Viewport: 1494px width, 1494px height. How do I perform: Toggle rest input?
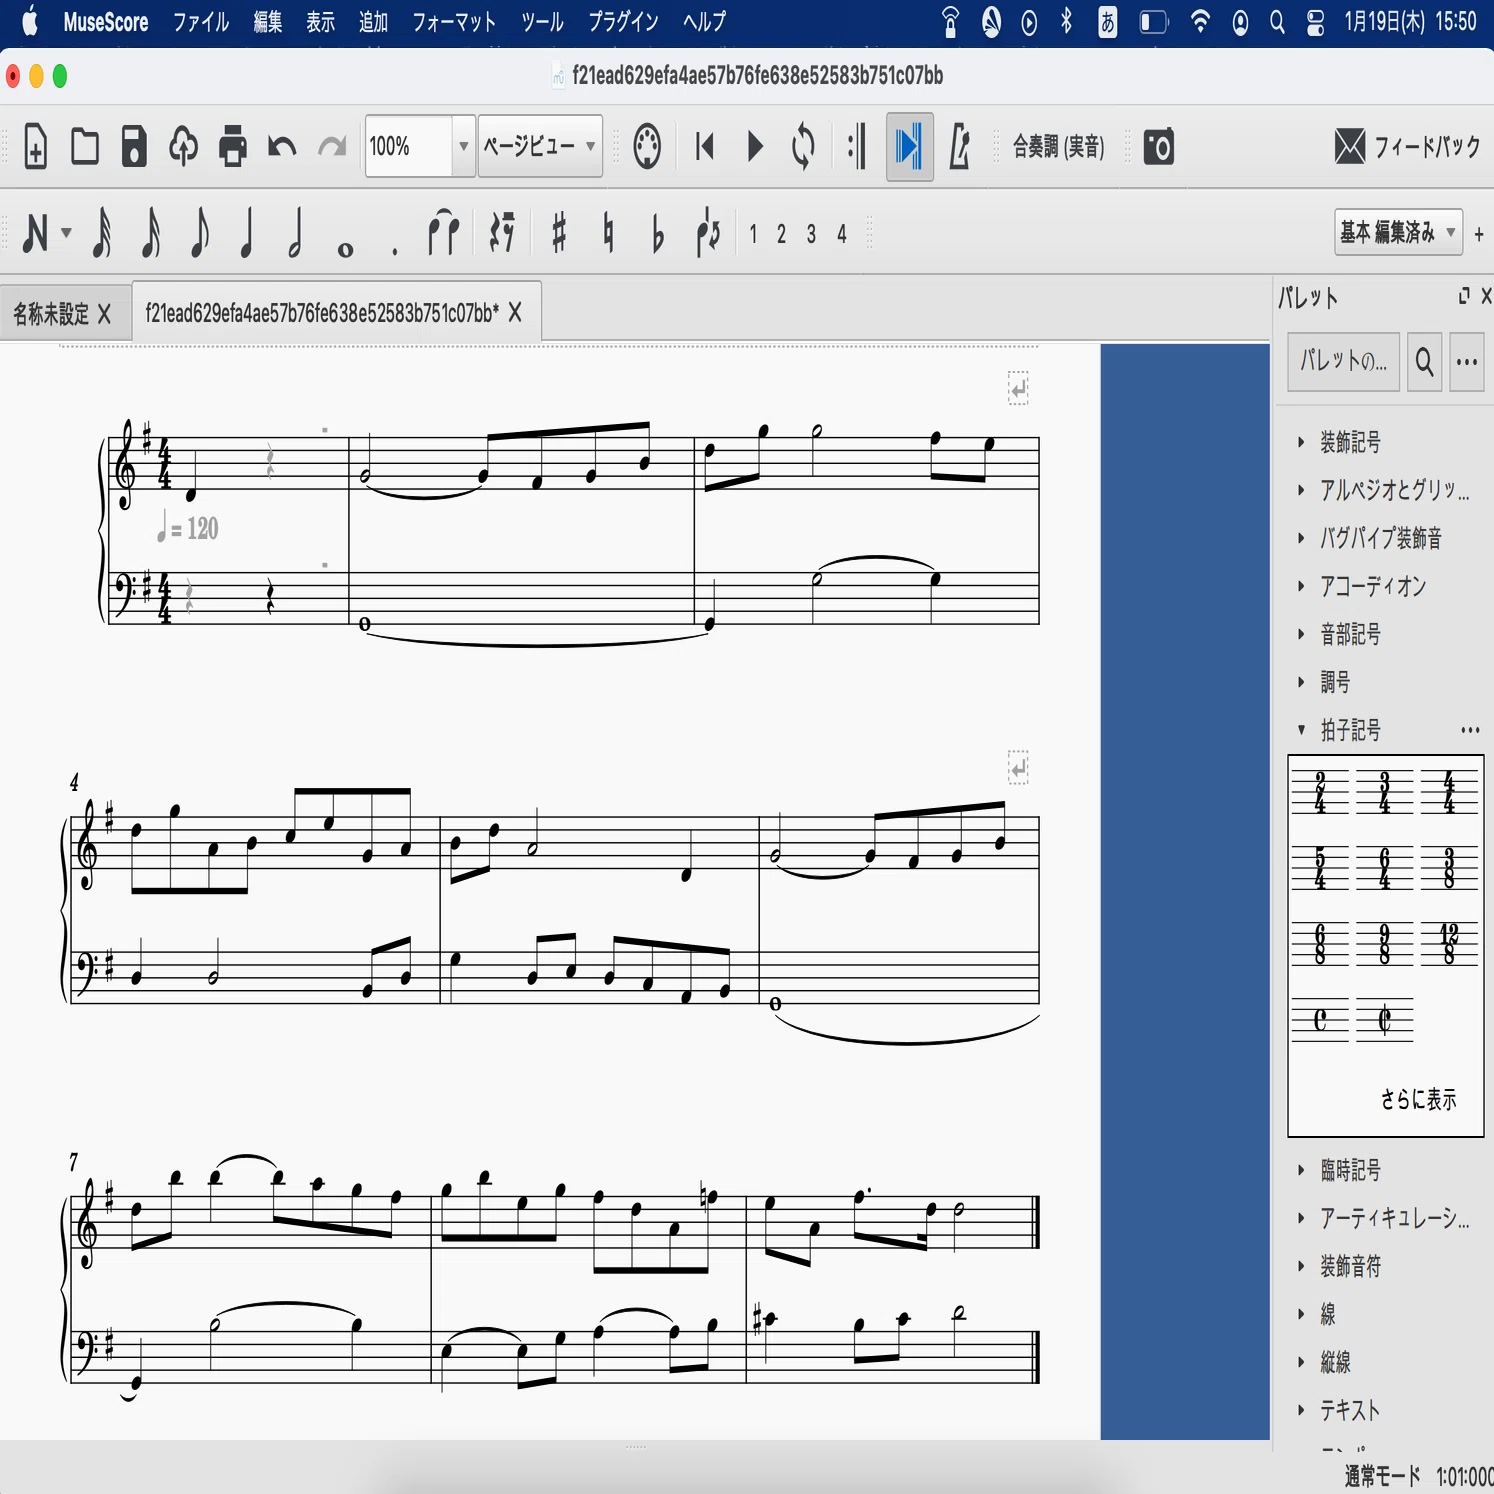tap(502, 233)
